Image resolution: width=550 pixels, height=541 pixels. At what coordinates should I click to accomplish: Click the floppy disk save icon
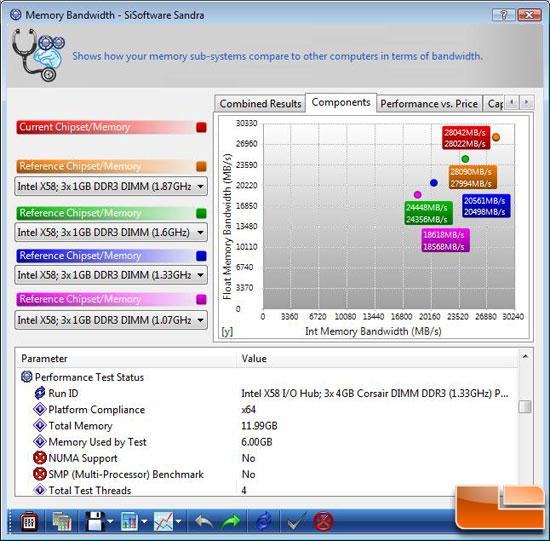tap(95, 522)
